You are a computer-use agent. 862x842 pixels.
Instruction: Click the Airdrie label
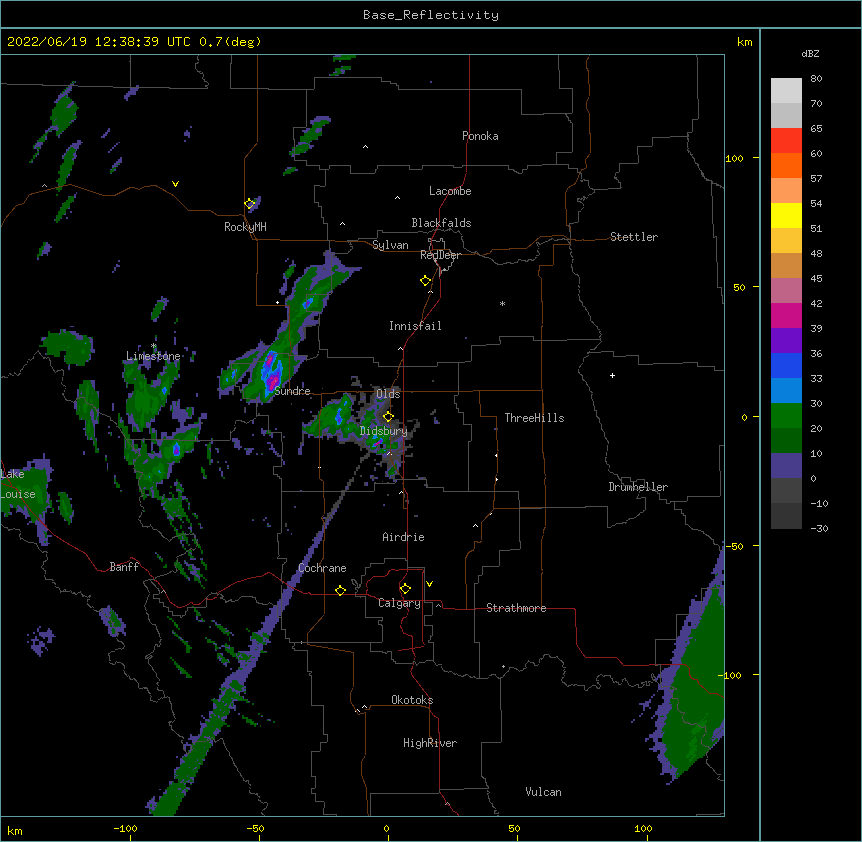click(404, 537)
